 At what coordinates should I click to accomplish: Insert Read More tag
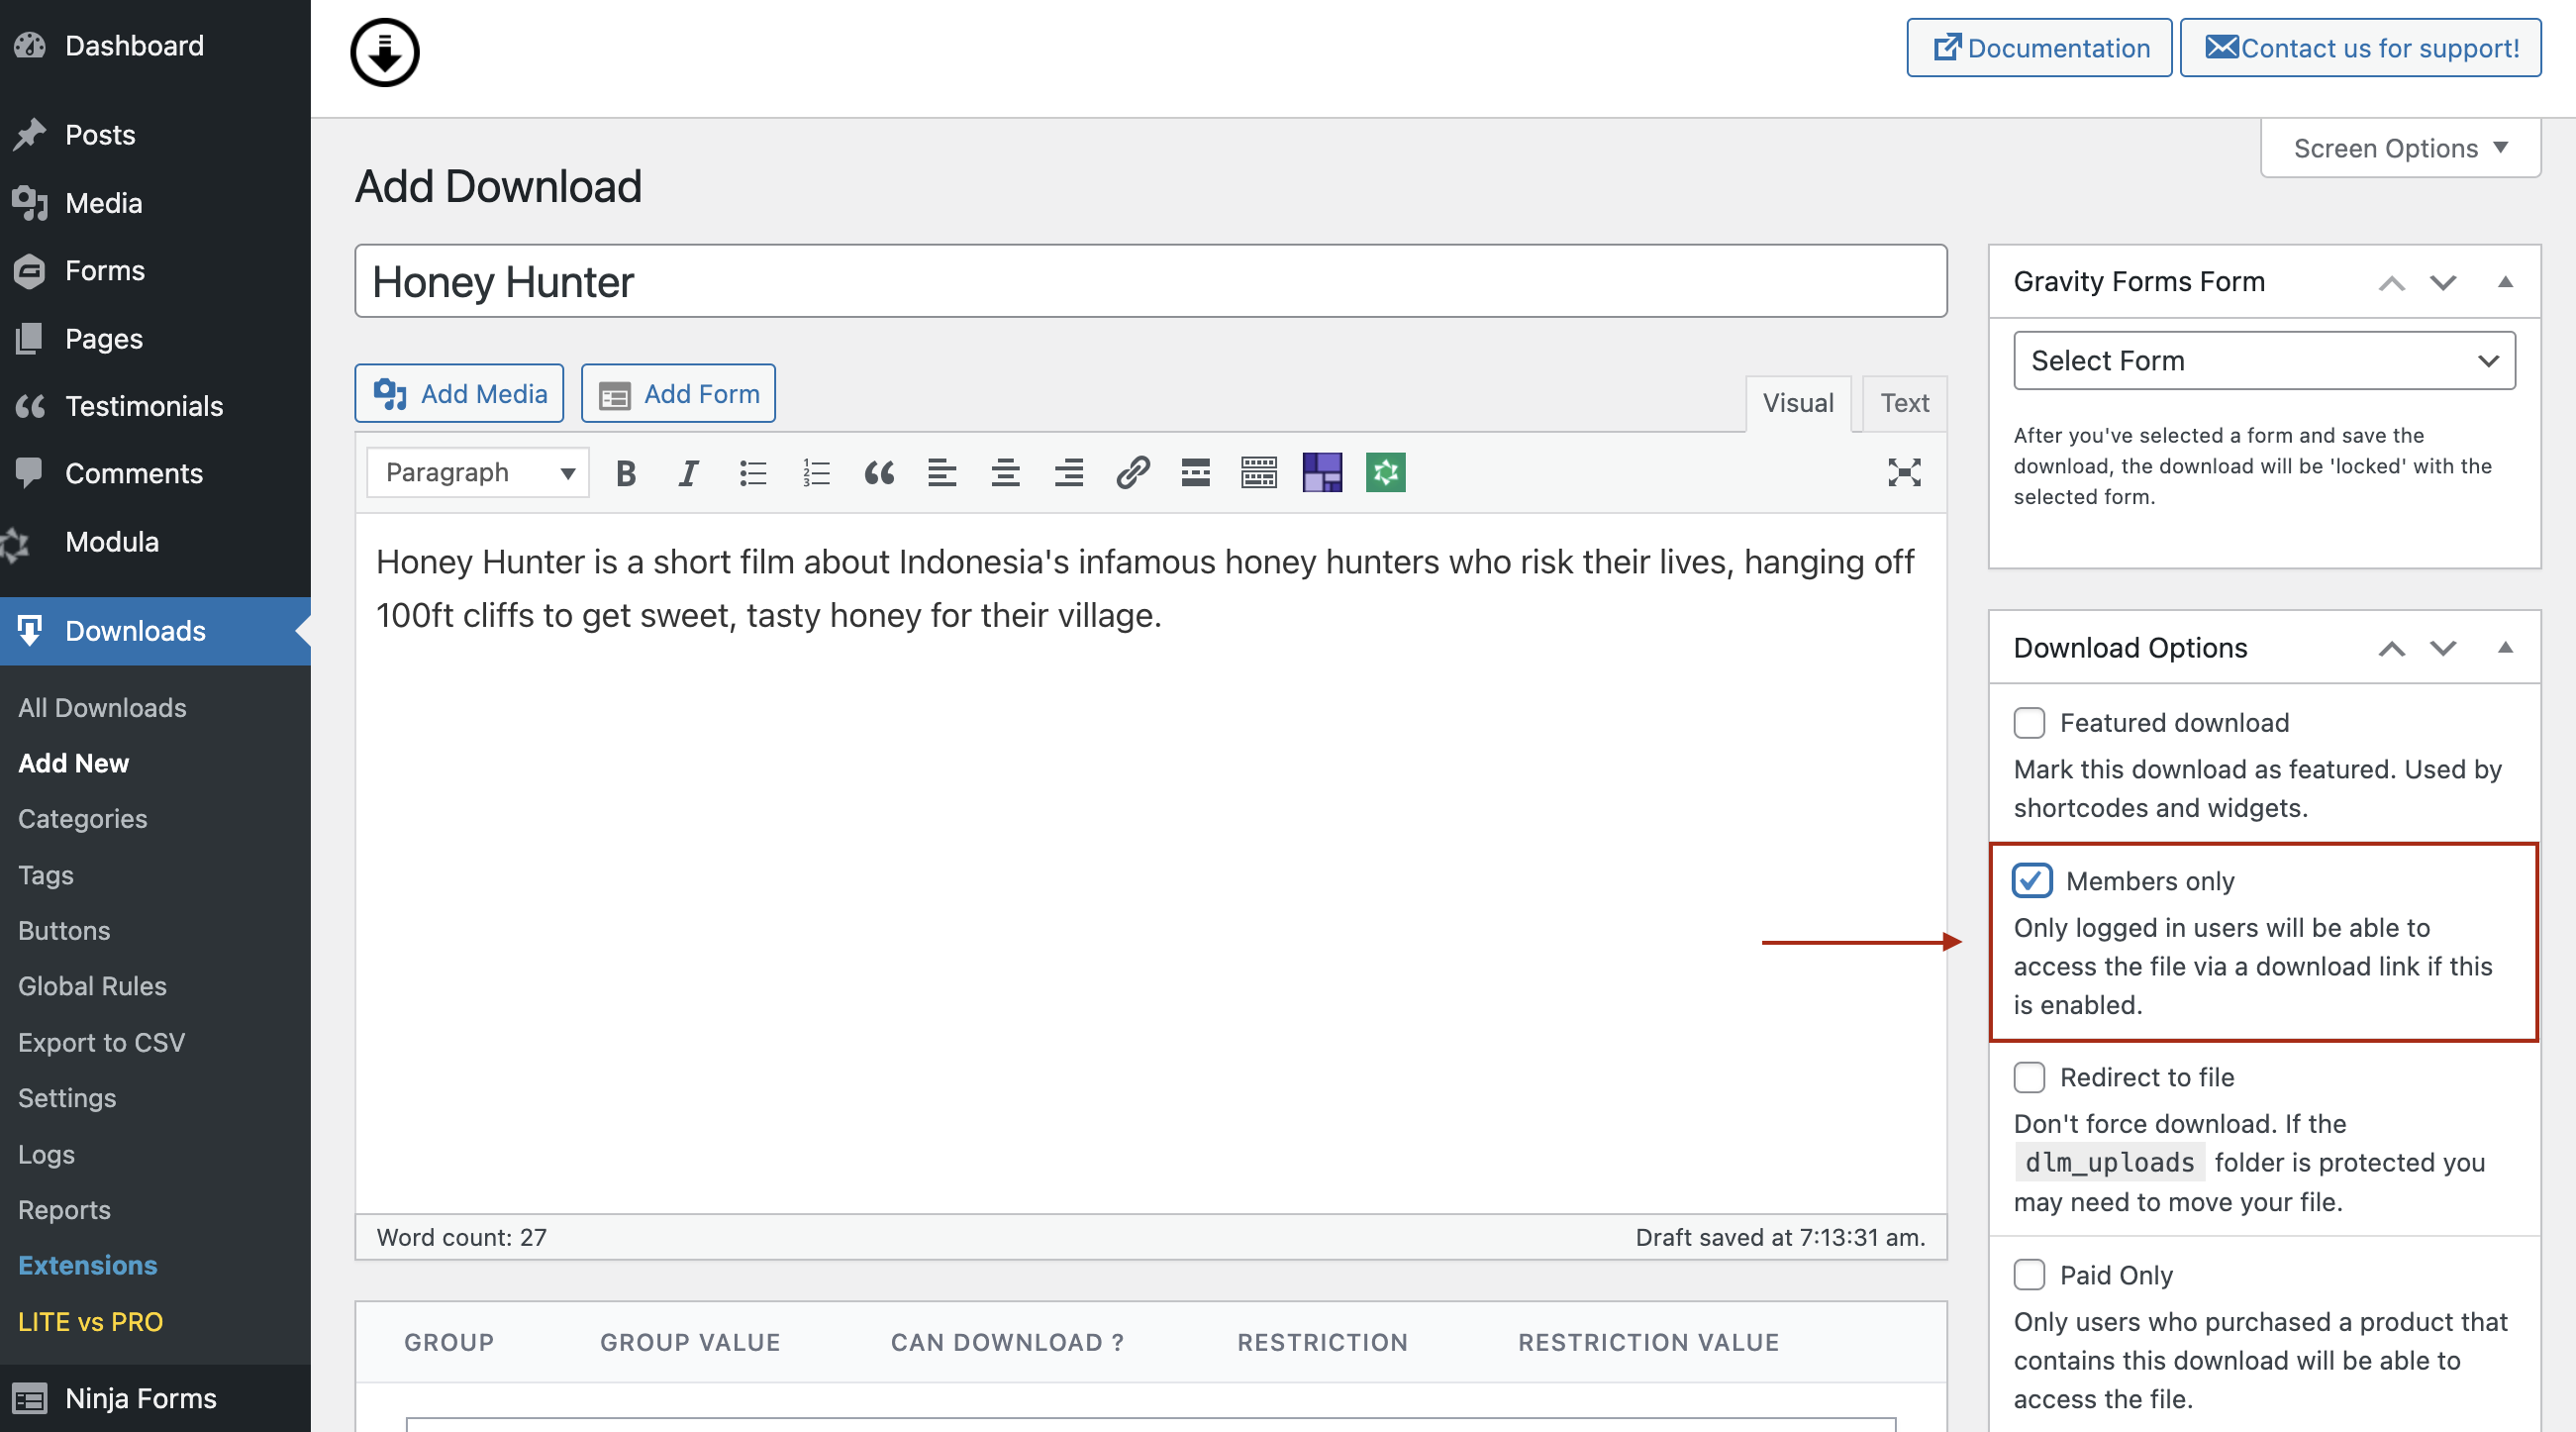click(1195, 472)
